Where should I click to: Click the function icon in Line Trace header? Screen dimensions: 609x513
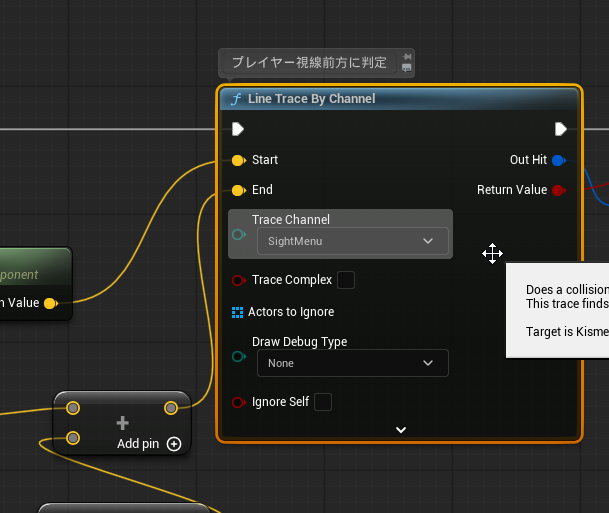pos(236,99)
